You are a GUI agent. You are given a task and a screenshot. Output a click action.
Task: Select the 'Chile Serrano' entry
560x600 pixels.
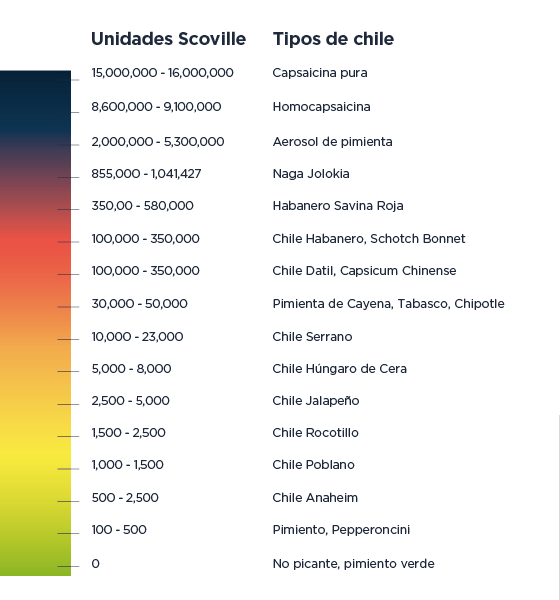click(x=312, y=337)
